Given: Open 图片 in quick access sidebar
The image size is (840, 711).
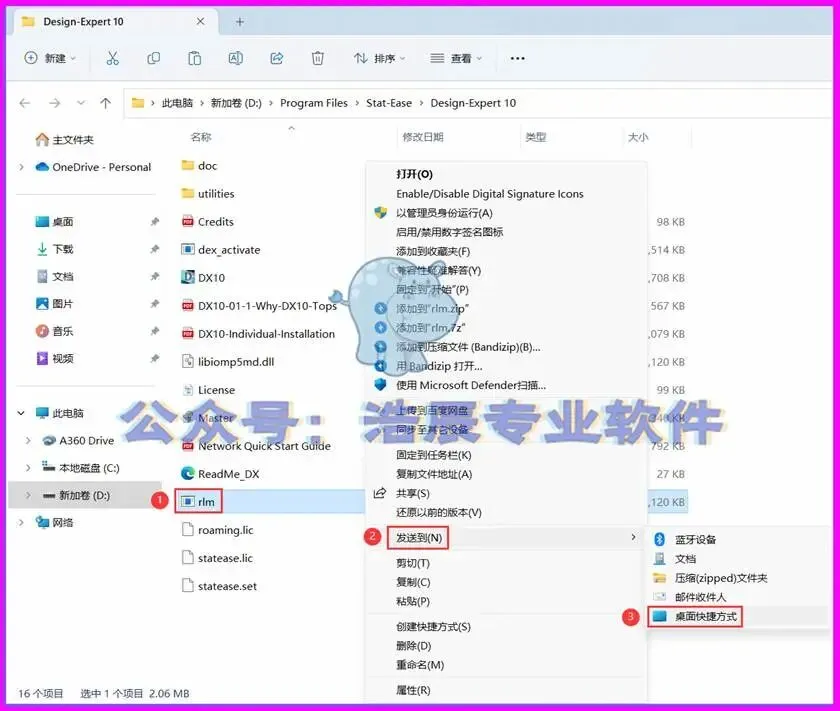Looking at the screenshot, I should (x=63, y=304).
